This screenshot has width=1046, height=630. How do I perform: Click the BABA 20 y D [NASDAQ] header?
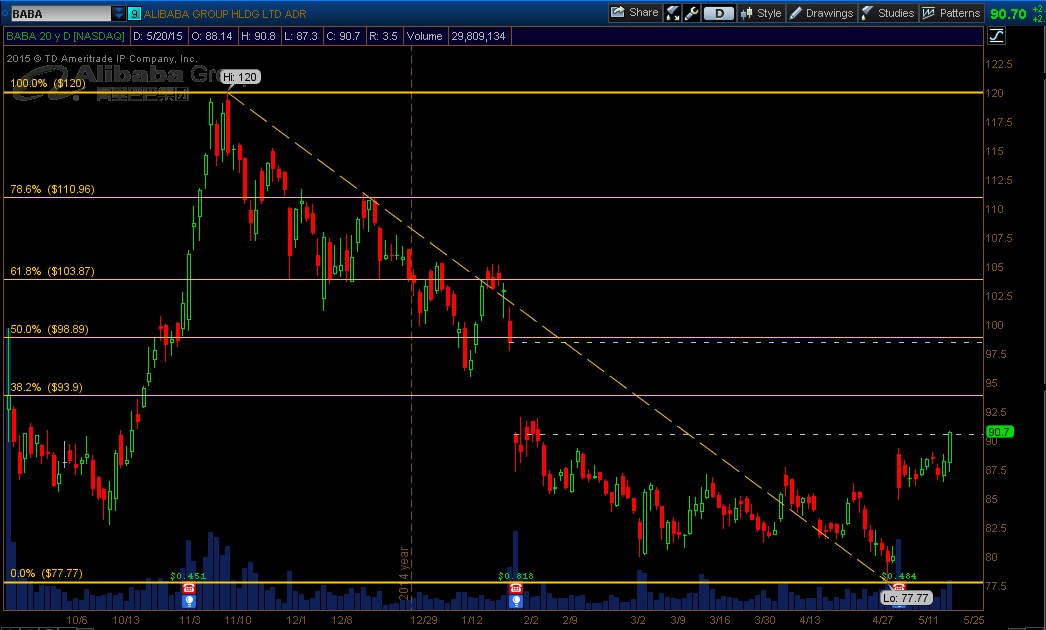coord(65,36)
